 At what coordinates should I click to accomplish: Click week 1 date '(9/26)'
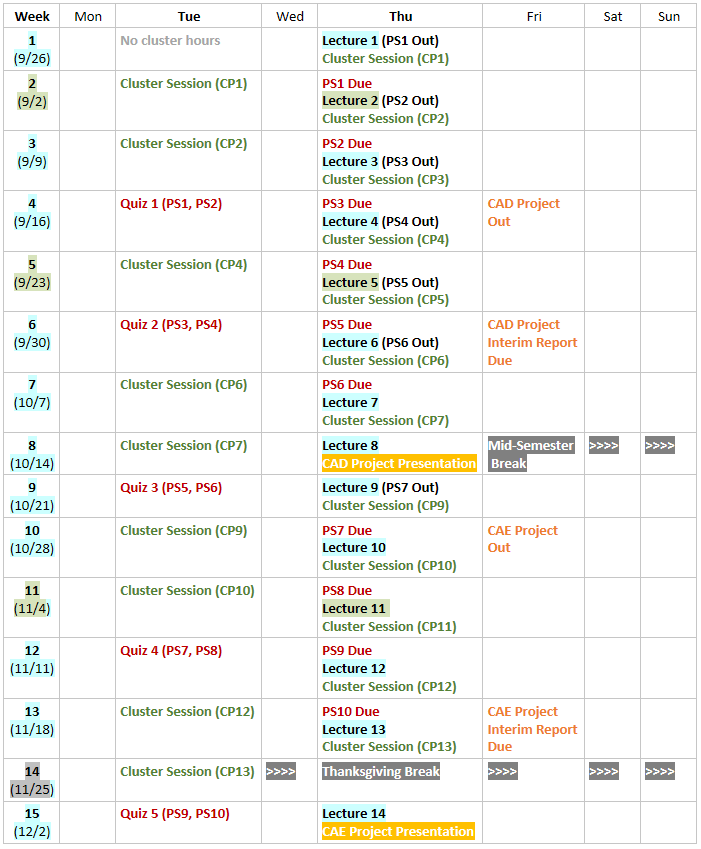pyautogui.click(x=32, y=58)
